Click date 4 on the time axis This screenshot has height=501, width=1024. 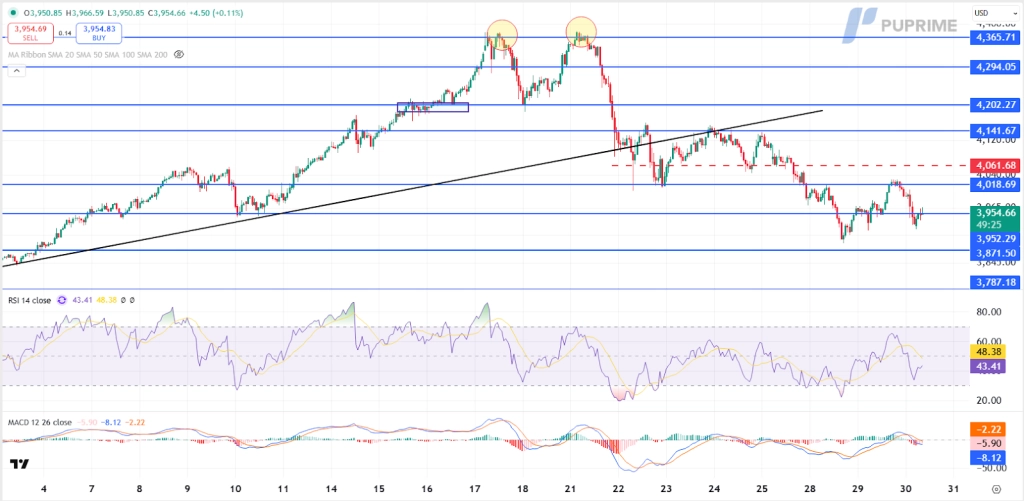pos(43,489)
